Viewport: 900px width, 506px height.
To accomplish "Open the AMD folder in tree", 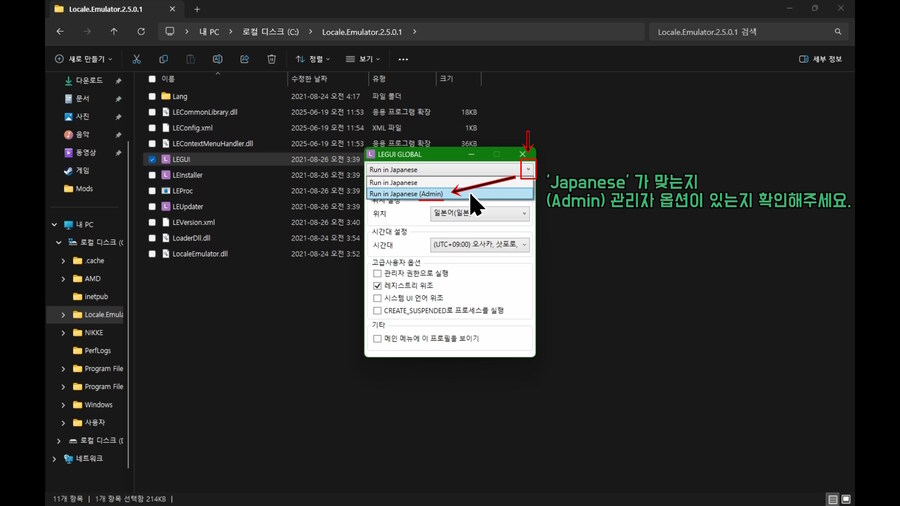I will click(x=92, y=279).
